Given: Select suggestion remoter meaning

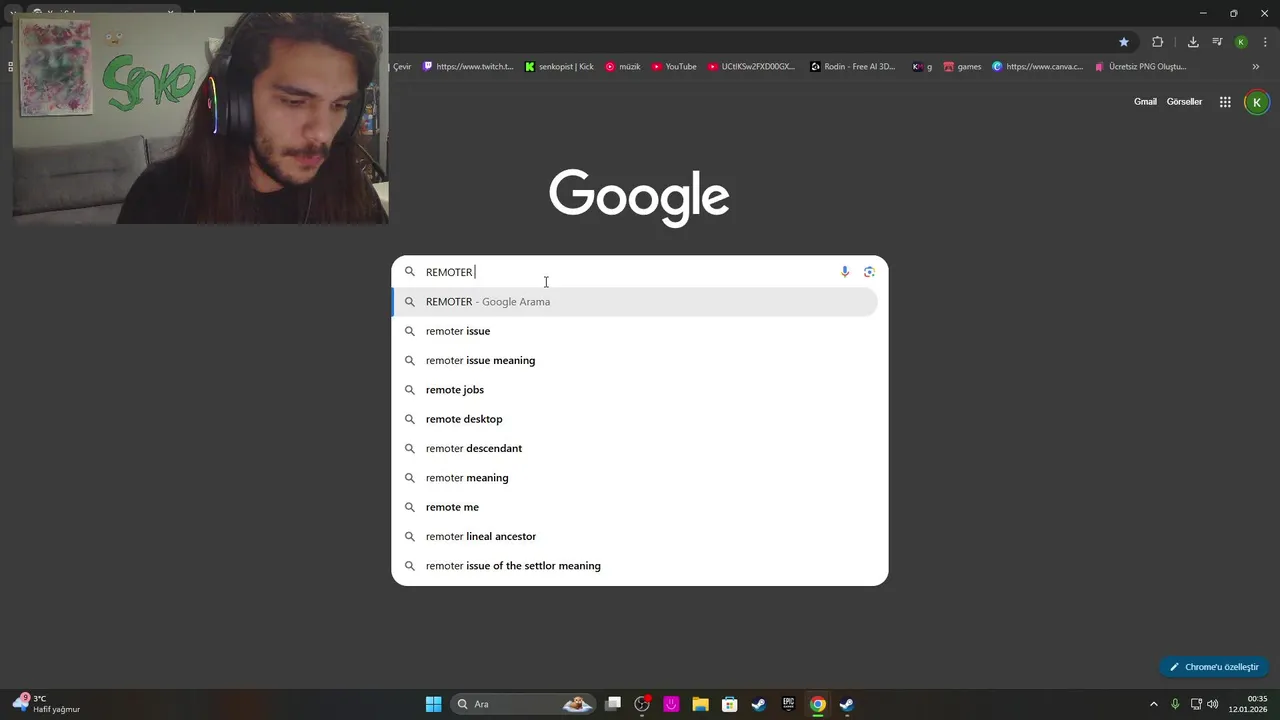Looking at the screenshot, I should [x=640, y=478].
